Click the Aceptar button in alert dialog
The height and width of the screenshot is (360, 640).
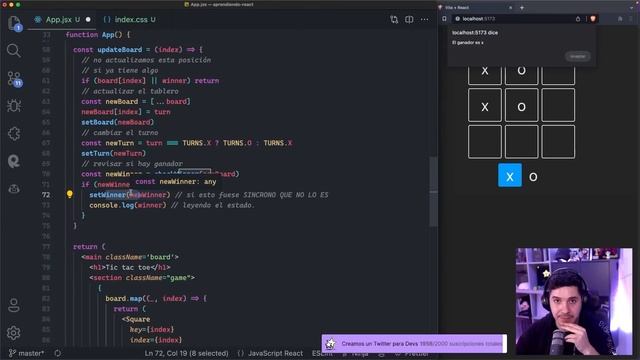click(578, 56)
